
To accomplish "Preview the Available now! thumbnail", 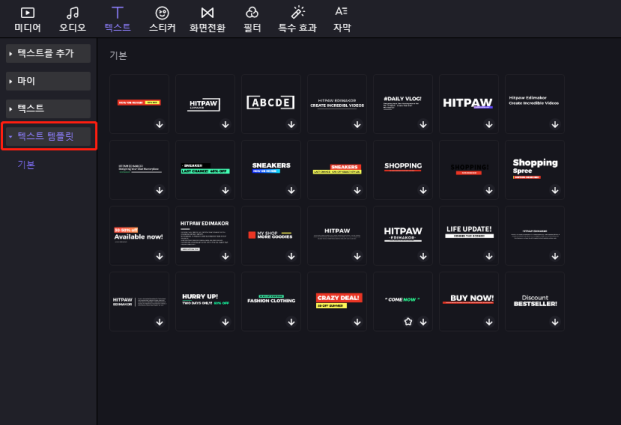I will tap(139, 235).
